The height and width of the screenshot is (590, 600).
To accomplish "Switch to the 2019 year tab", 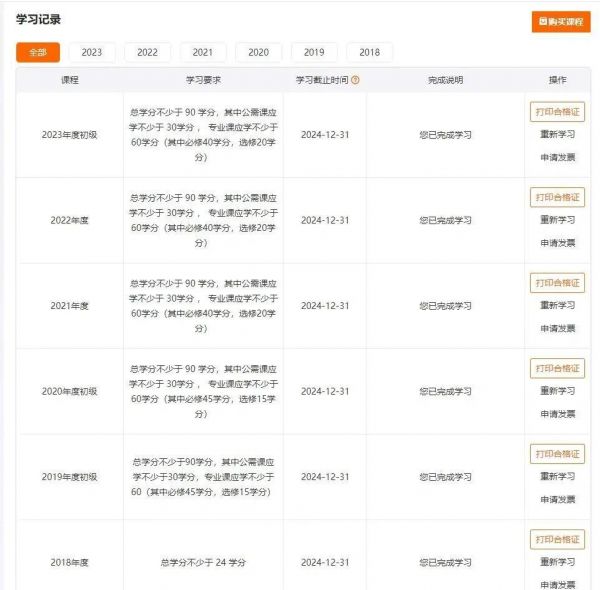I will pos(314,52).
